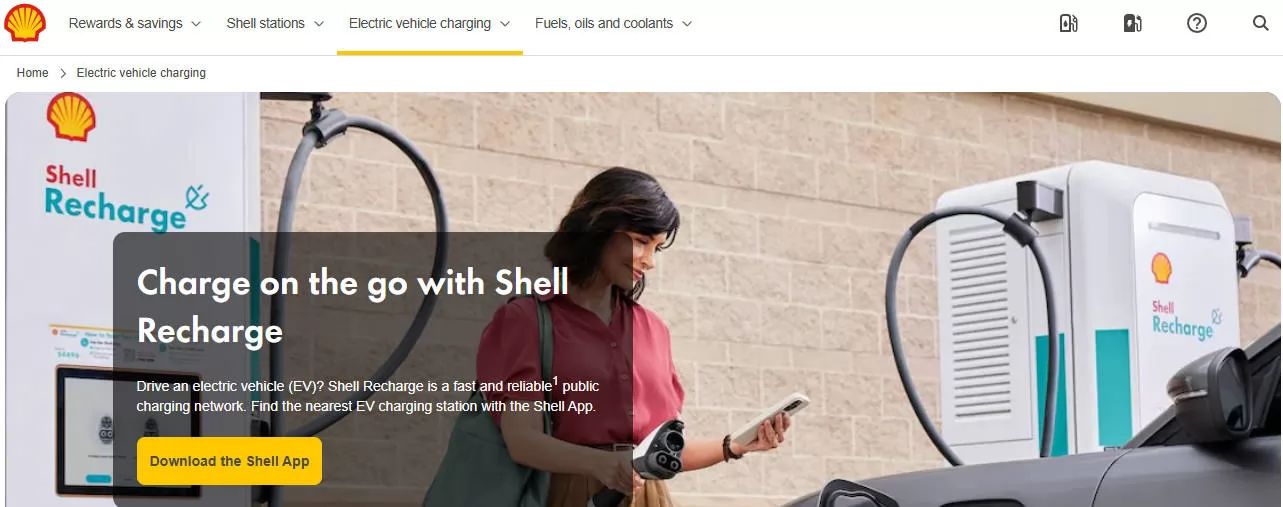The height and width of the screenshot is (507, 1283).
Task: Expand the Rewards & savings chevron
Action: [195, 23]
